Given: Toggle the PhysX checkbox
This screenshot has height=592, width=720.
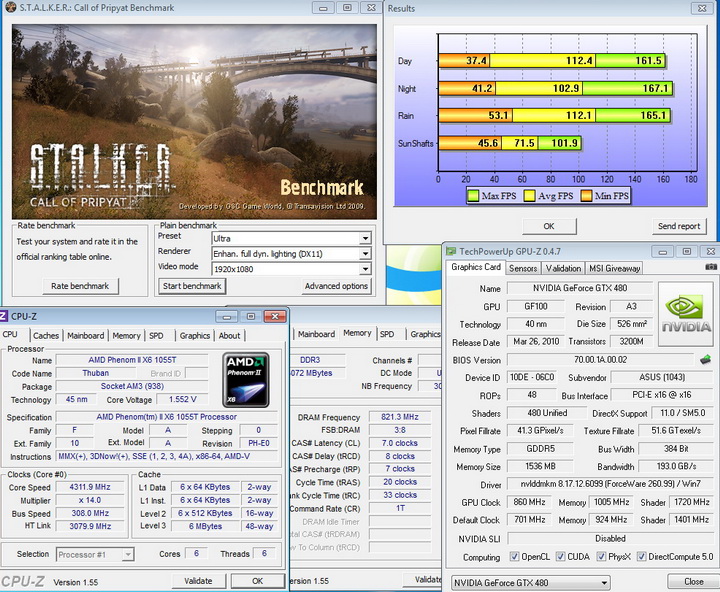Looking at the screenshot, I should 601,557.
